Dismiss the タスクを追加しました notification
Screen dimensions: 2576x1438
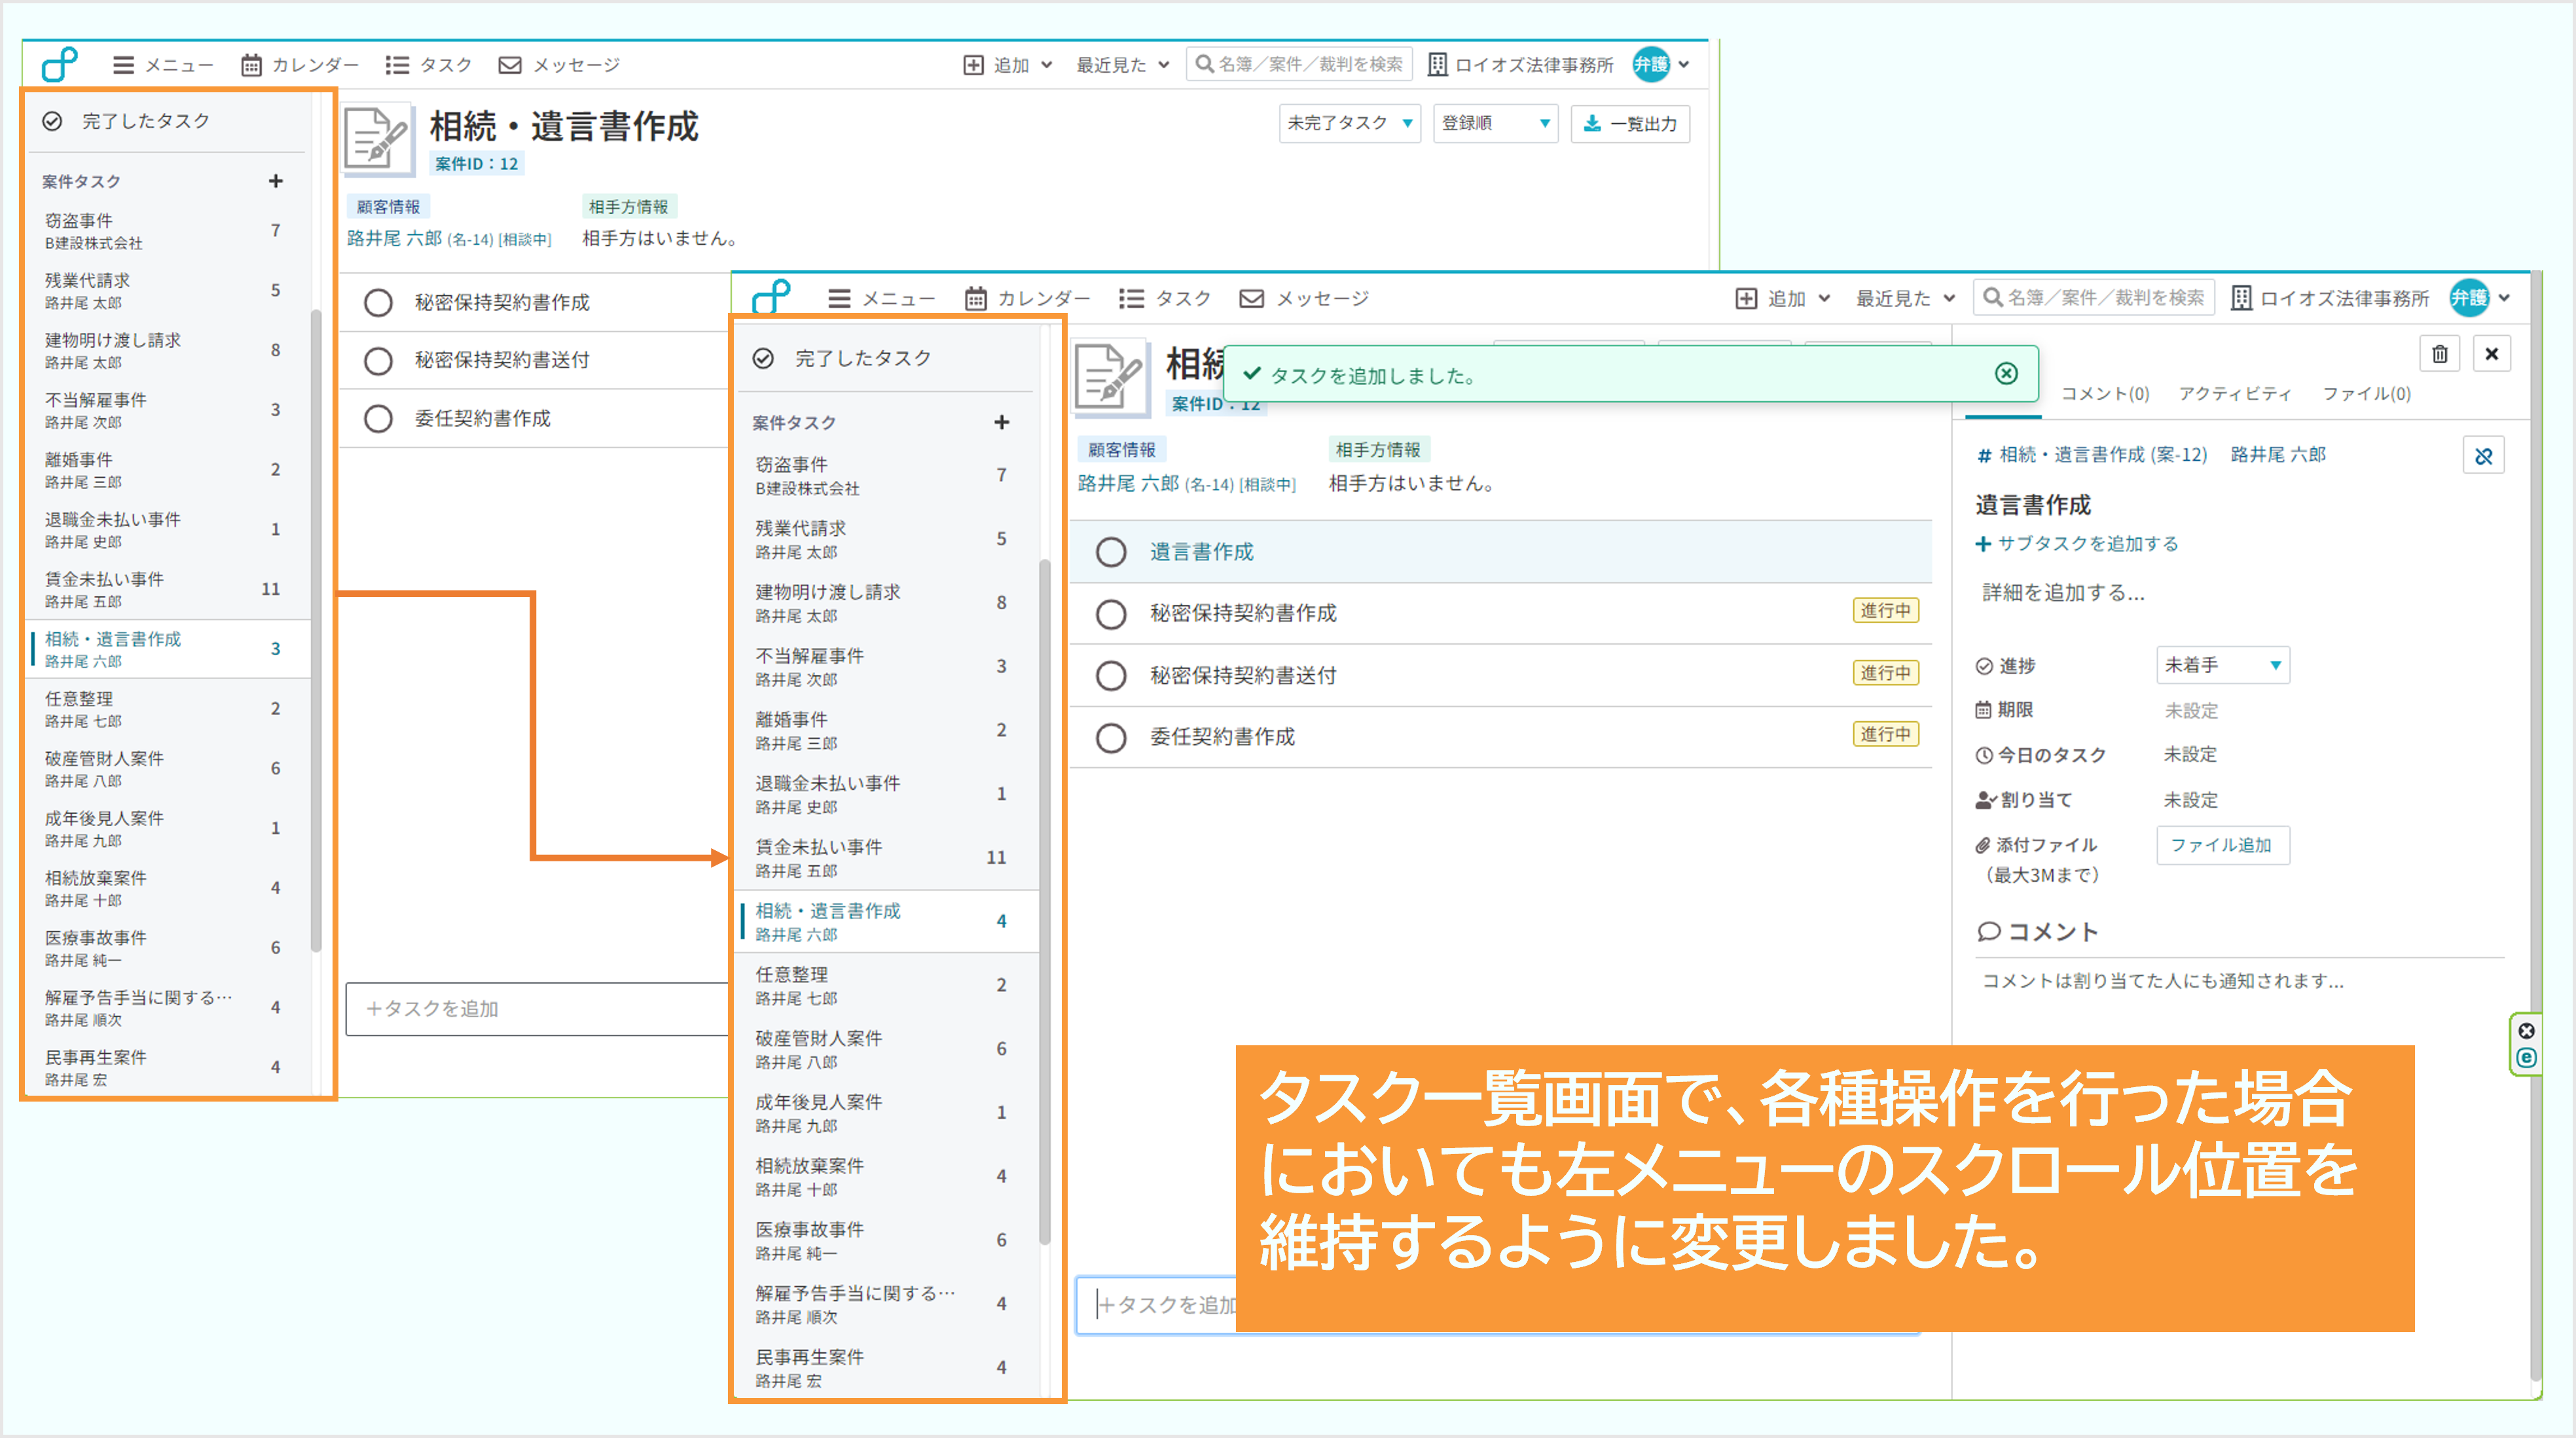[2006, 373]
